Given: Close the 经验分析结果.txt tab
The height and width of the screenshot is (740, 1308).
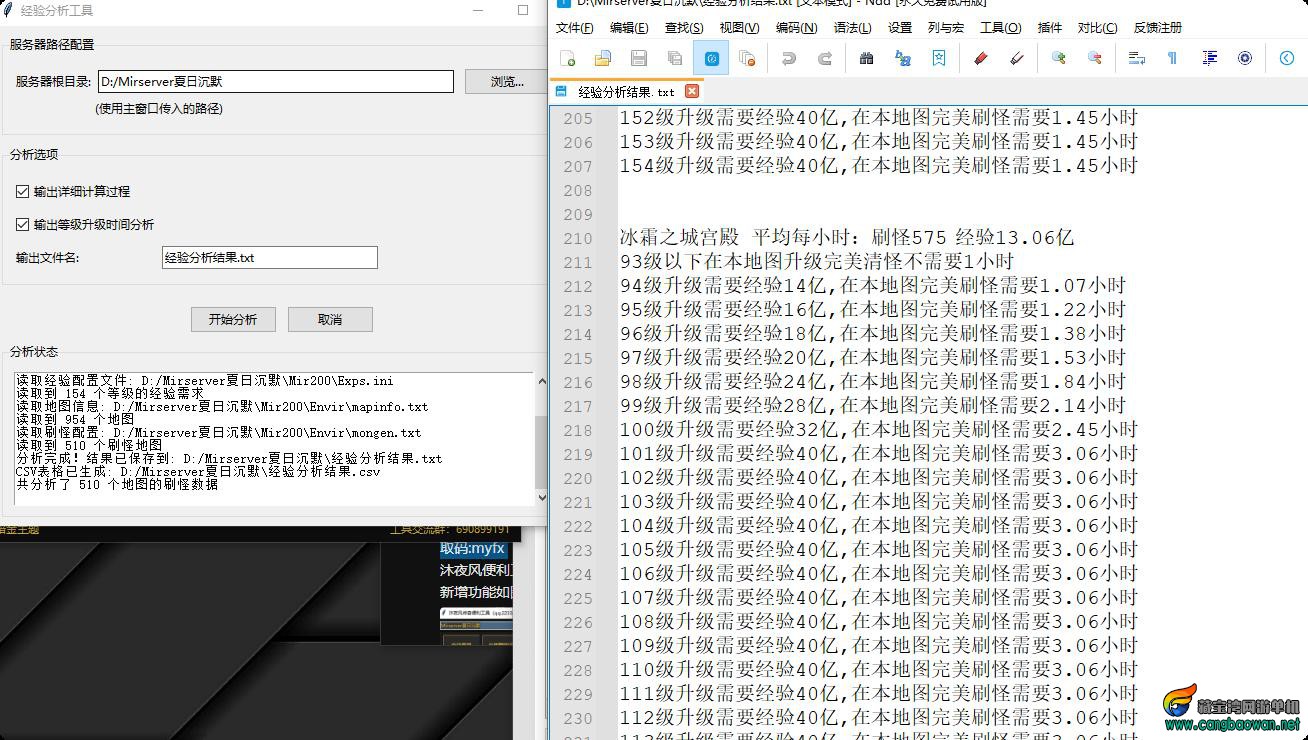Looking at the screenshot, I should point(692,91).
